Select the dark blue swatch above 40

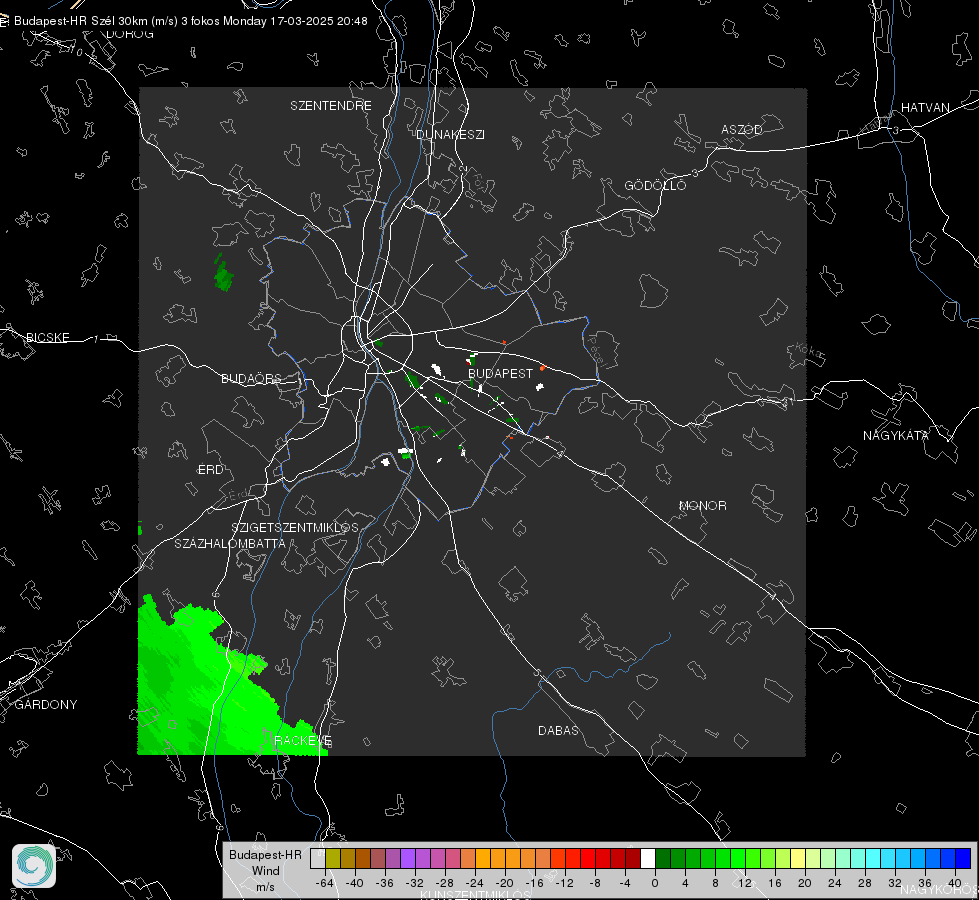click(x=963, y=859)
